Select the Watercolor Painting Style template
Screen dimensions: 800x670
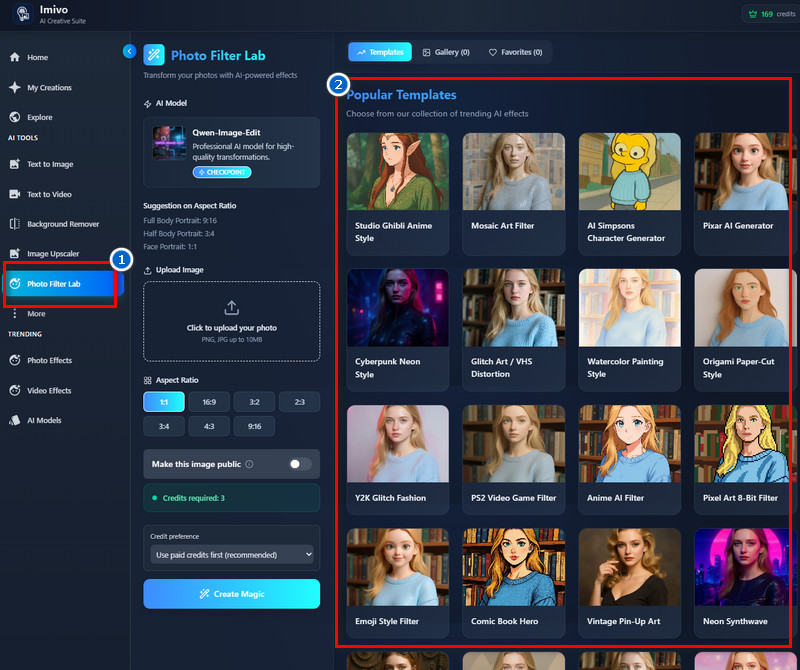pyautogui.click(x=630, y=330)
